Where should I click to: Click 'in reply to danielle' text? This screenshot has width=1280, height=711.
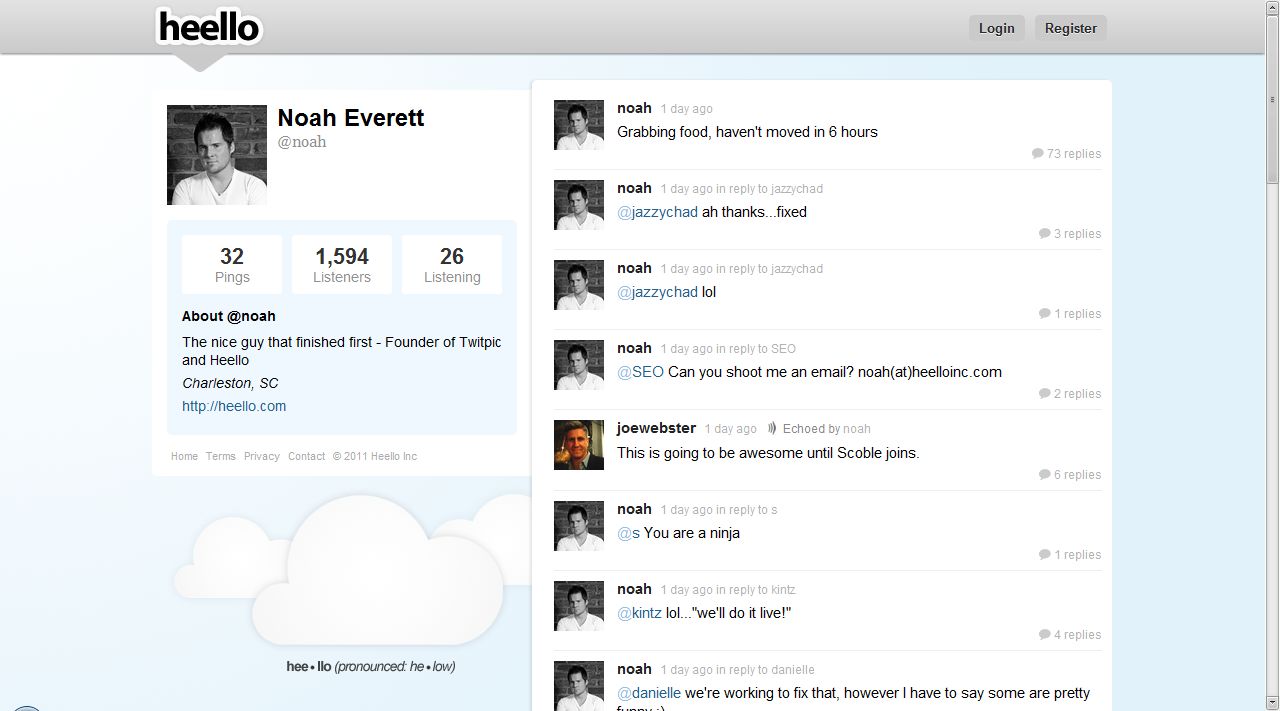765,670
